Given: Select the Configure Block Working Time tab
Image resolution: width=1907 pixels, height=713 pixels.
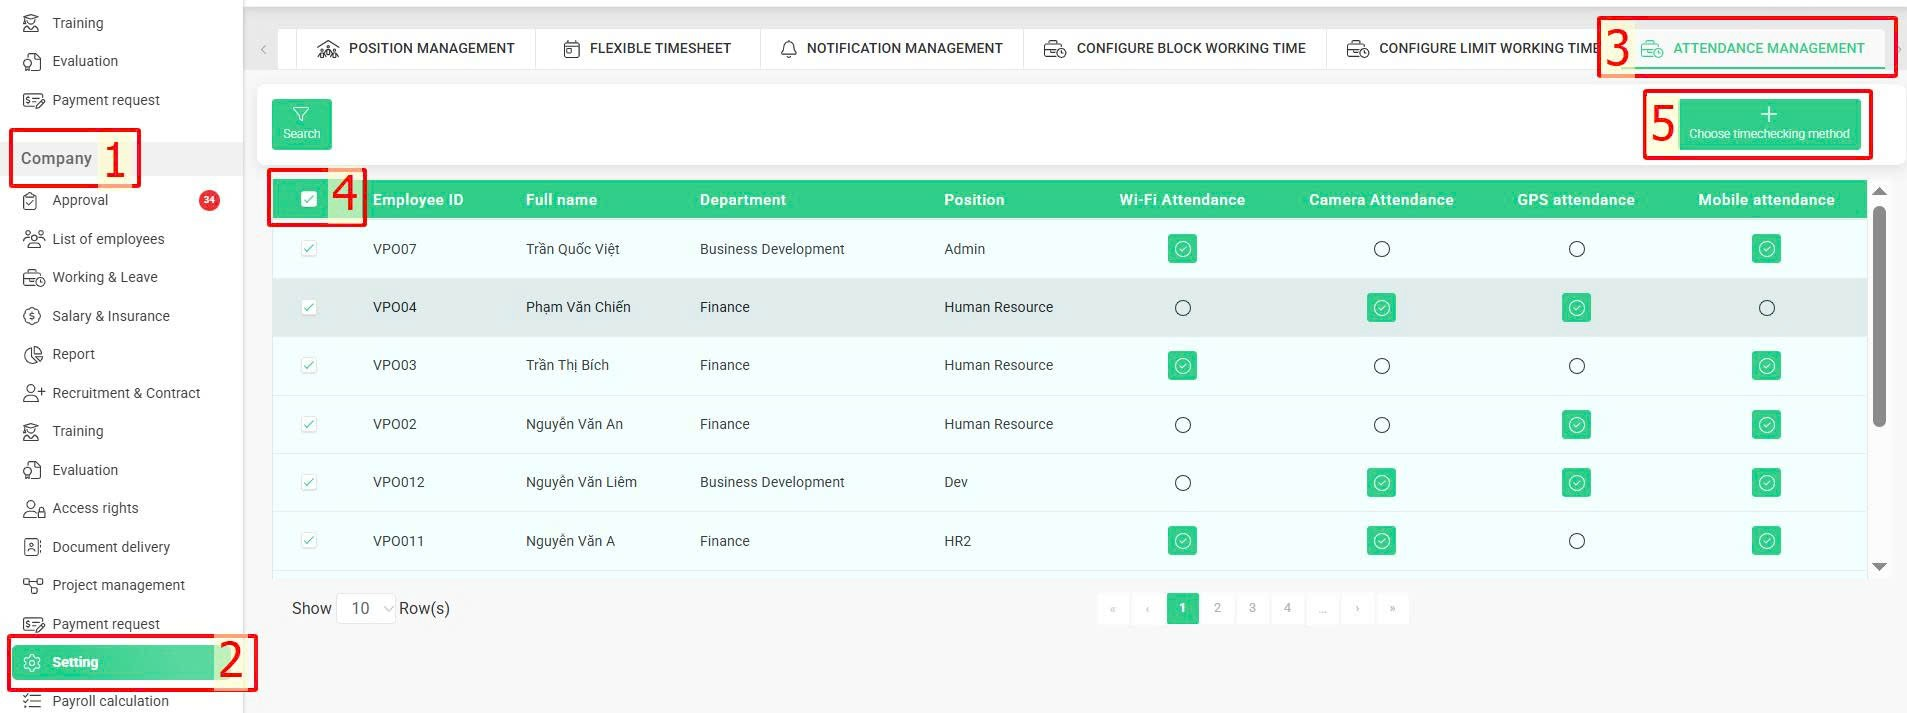Looking at the screenshot, I should [x=1174, y=48].
